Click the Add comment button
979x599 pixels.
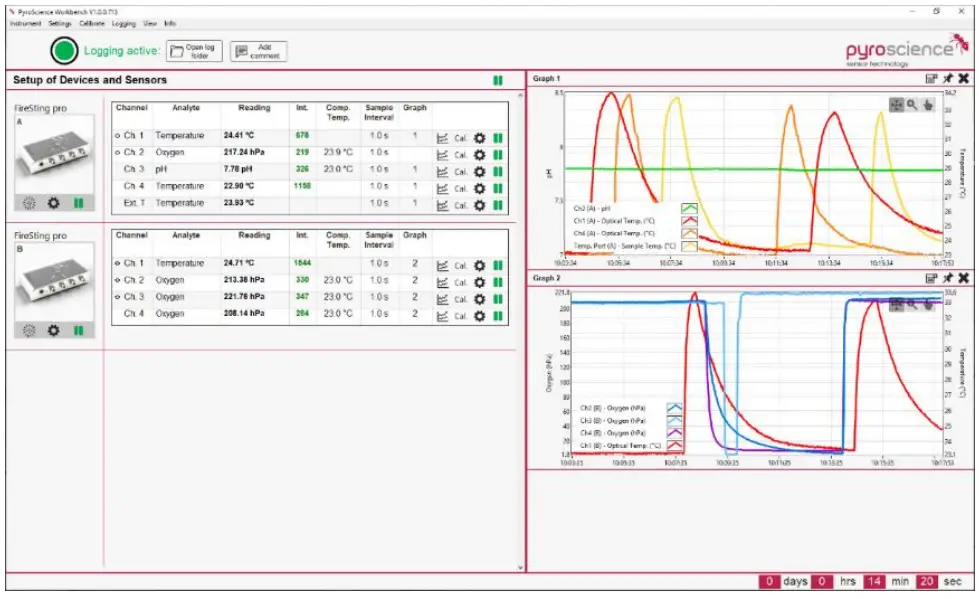[258, 51]
